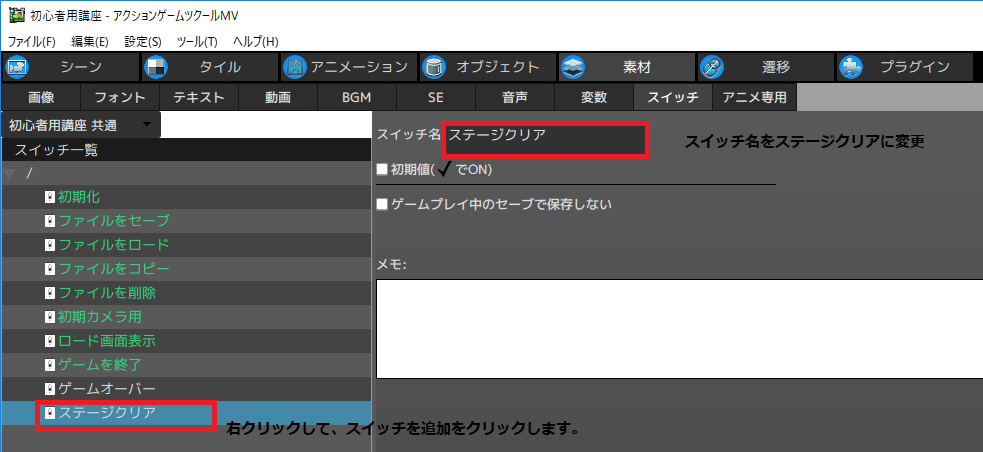This screenshot has height=452, width=983.
Task: Click the Transition (遷移) link icon
Action: pos(712,67)
